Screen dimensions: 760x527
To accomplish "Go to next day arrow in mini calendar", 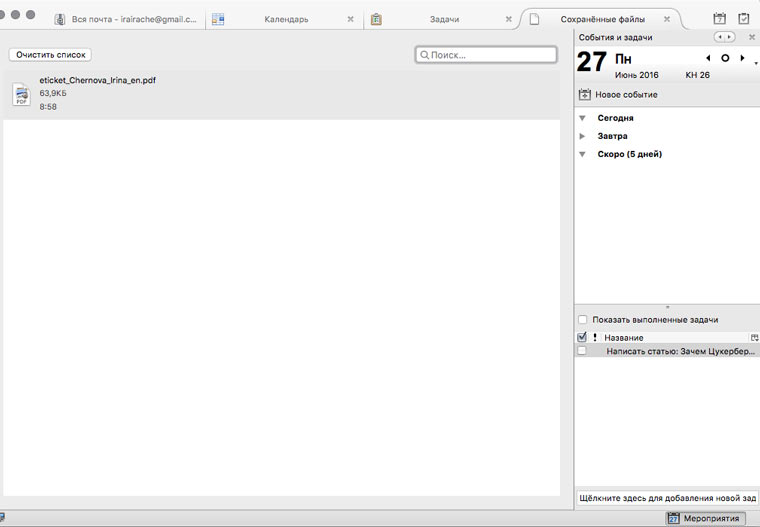I will (x=742, y=58).
